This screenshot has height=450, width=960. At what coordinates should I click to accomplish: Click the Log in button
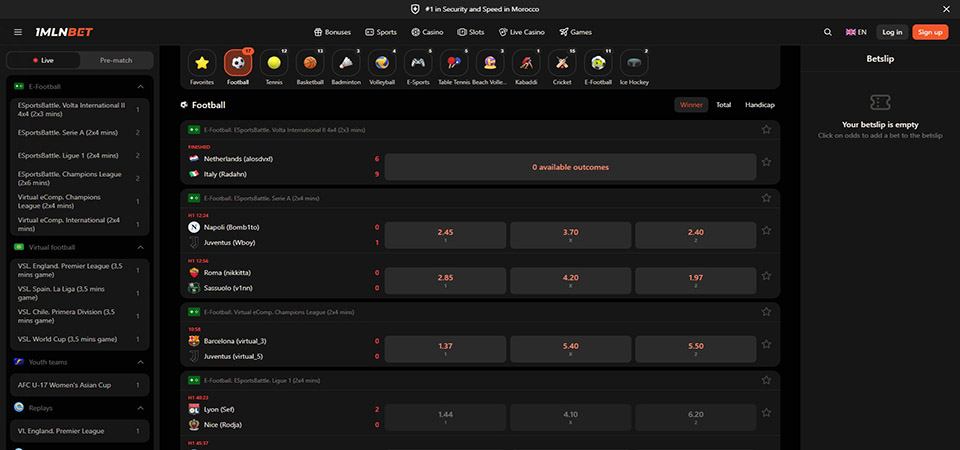click(x=892, y=32)
